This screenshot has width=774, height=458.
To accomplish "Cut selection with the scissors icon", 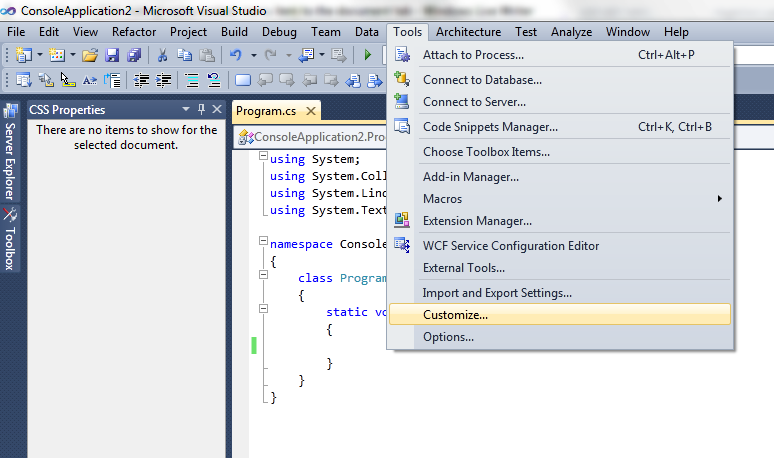I will pyautogui.click(x=163, y=55).
